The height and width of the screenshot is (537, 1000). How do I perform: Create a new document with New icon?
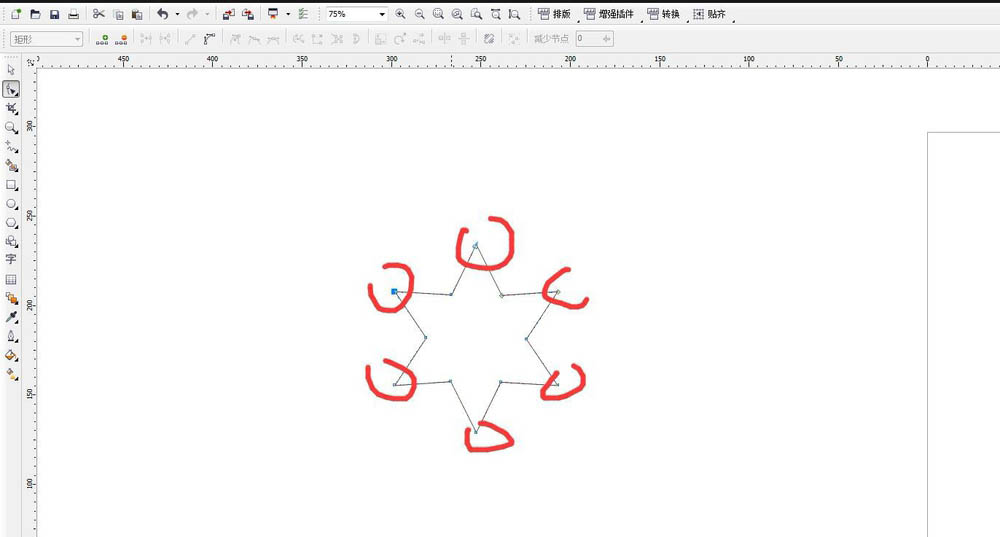click(x=16, y=14)
